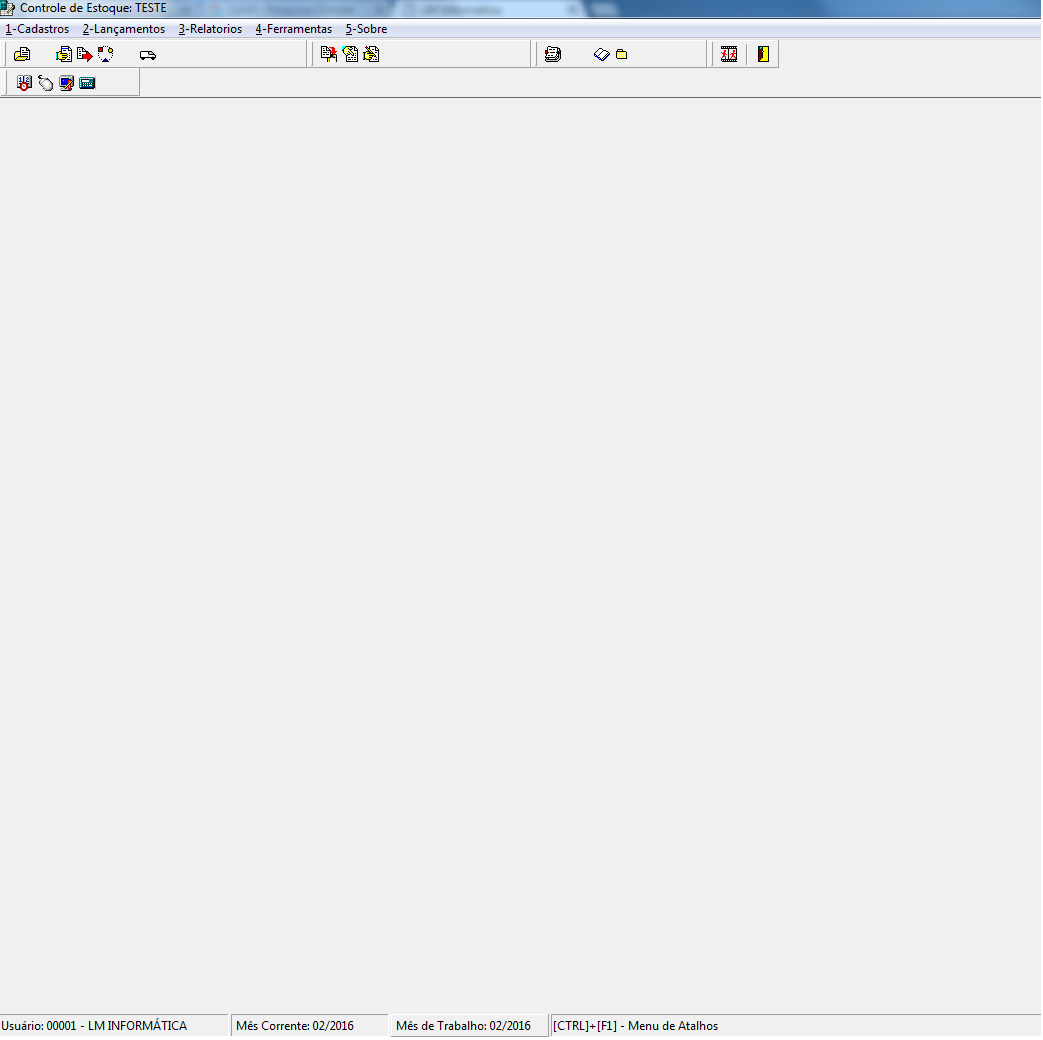Open the 5-Sobre menu
Viewport: 1043px width, 1040px height.
[x=366, y=29]
